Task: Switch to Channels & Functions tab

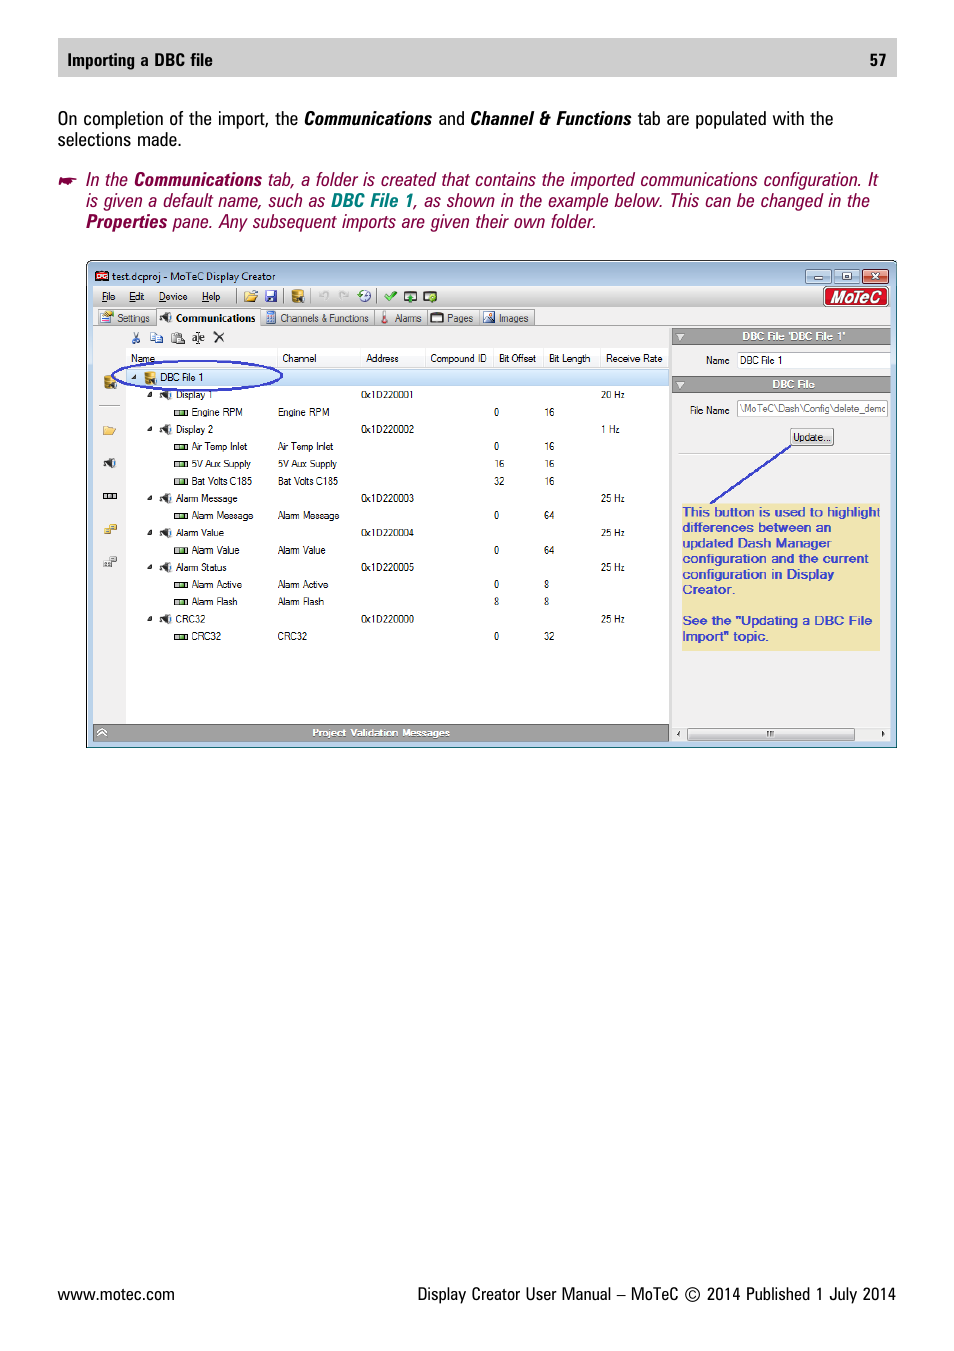Action: click(318, 318)
